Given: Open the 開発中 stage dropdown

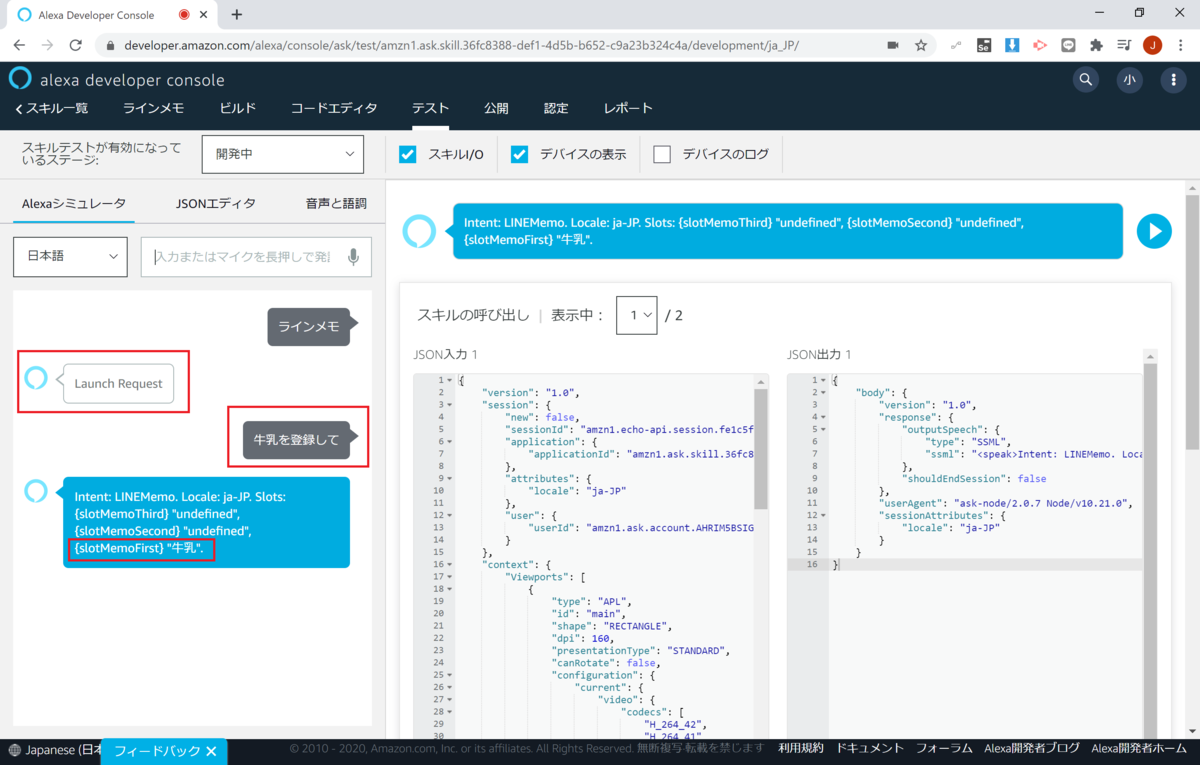Looking at the screenshot, I should coord(283,154).
